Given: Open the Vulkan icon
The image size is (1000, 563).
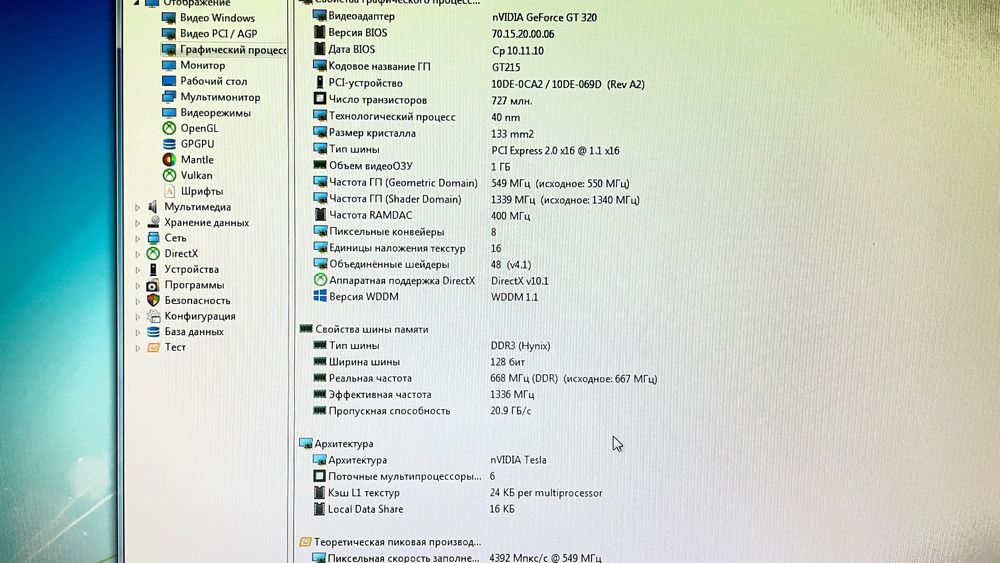Looking at the screenshot, I should pos(169,175).
